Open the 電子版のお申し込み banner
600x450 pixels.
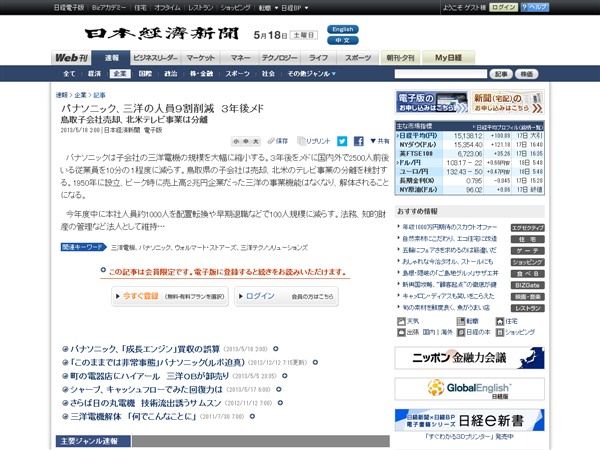(x=432, y=102)
